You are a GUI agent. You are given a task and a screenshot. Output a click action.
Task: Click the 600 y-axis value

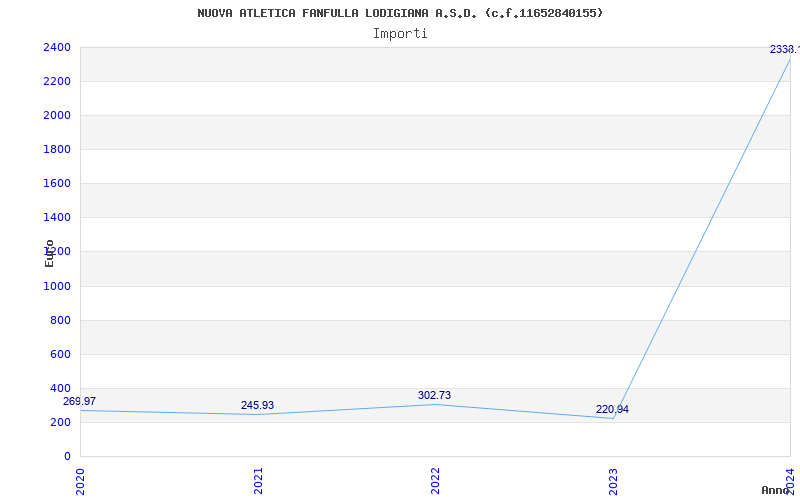(60, 355)
